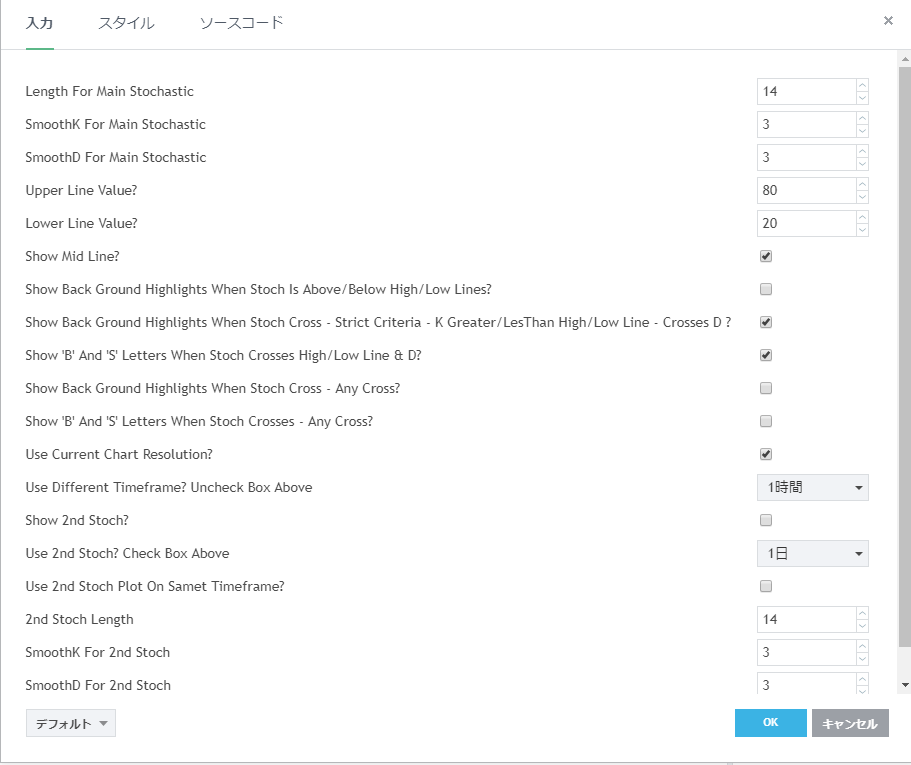911x765 pixels.
Task: Open the 1時間 timeframe dropdown
Action: (x=812, y=487)
